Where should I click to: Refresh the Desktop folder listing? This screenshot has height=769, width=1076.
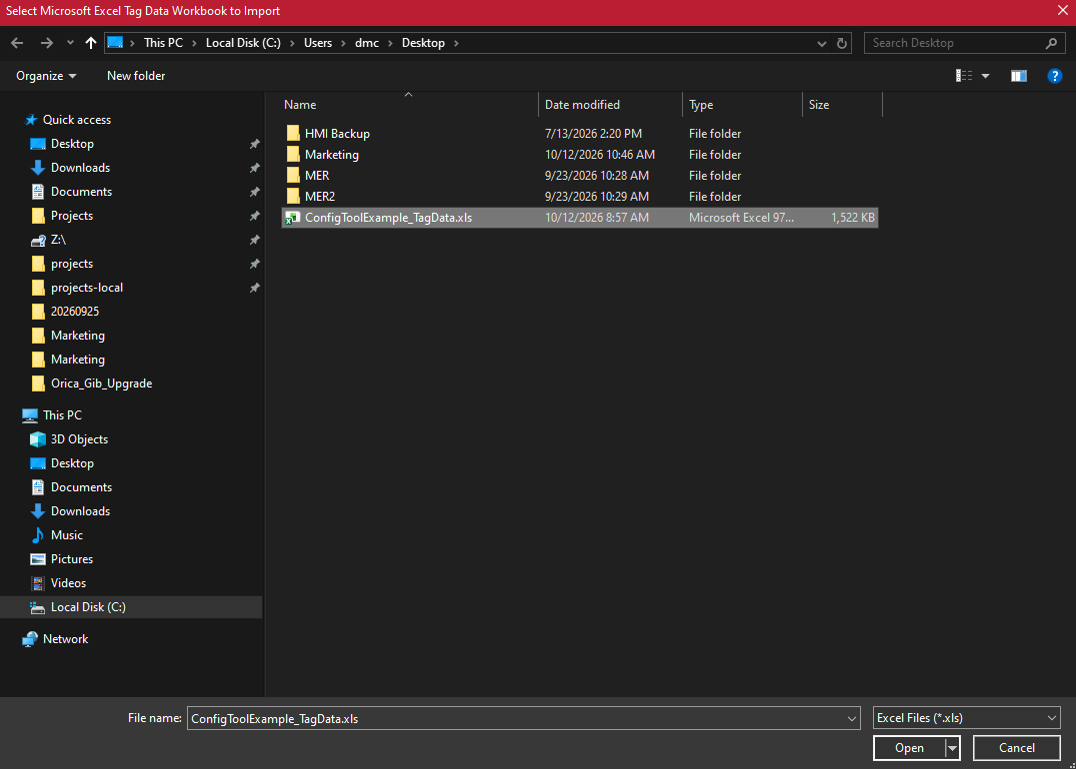pyautogui.click(x=842, y=43)
